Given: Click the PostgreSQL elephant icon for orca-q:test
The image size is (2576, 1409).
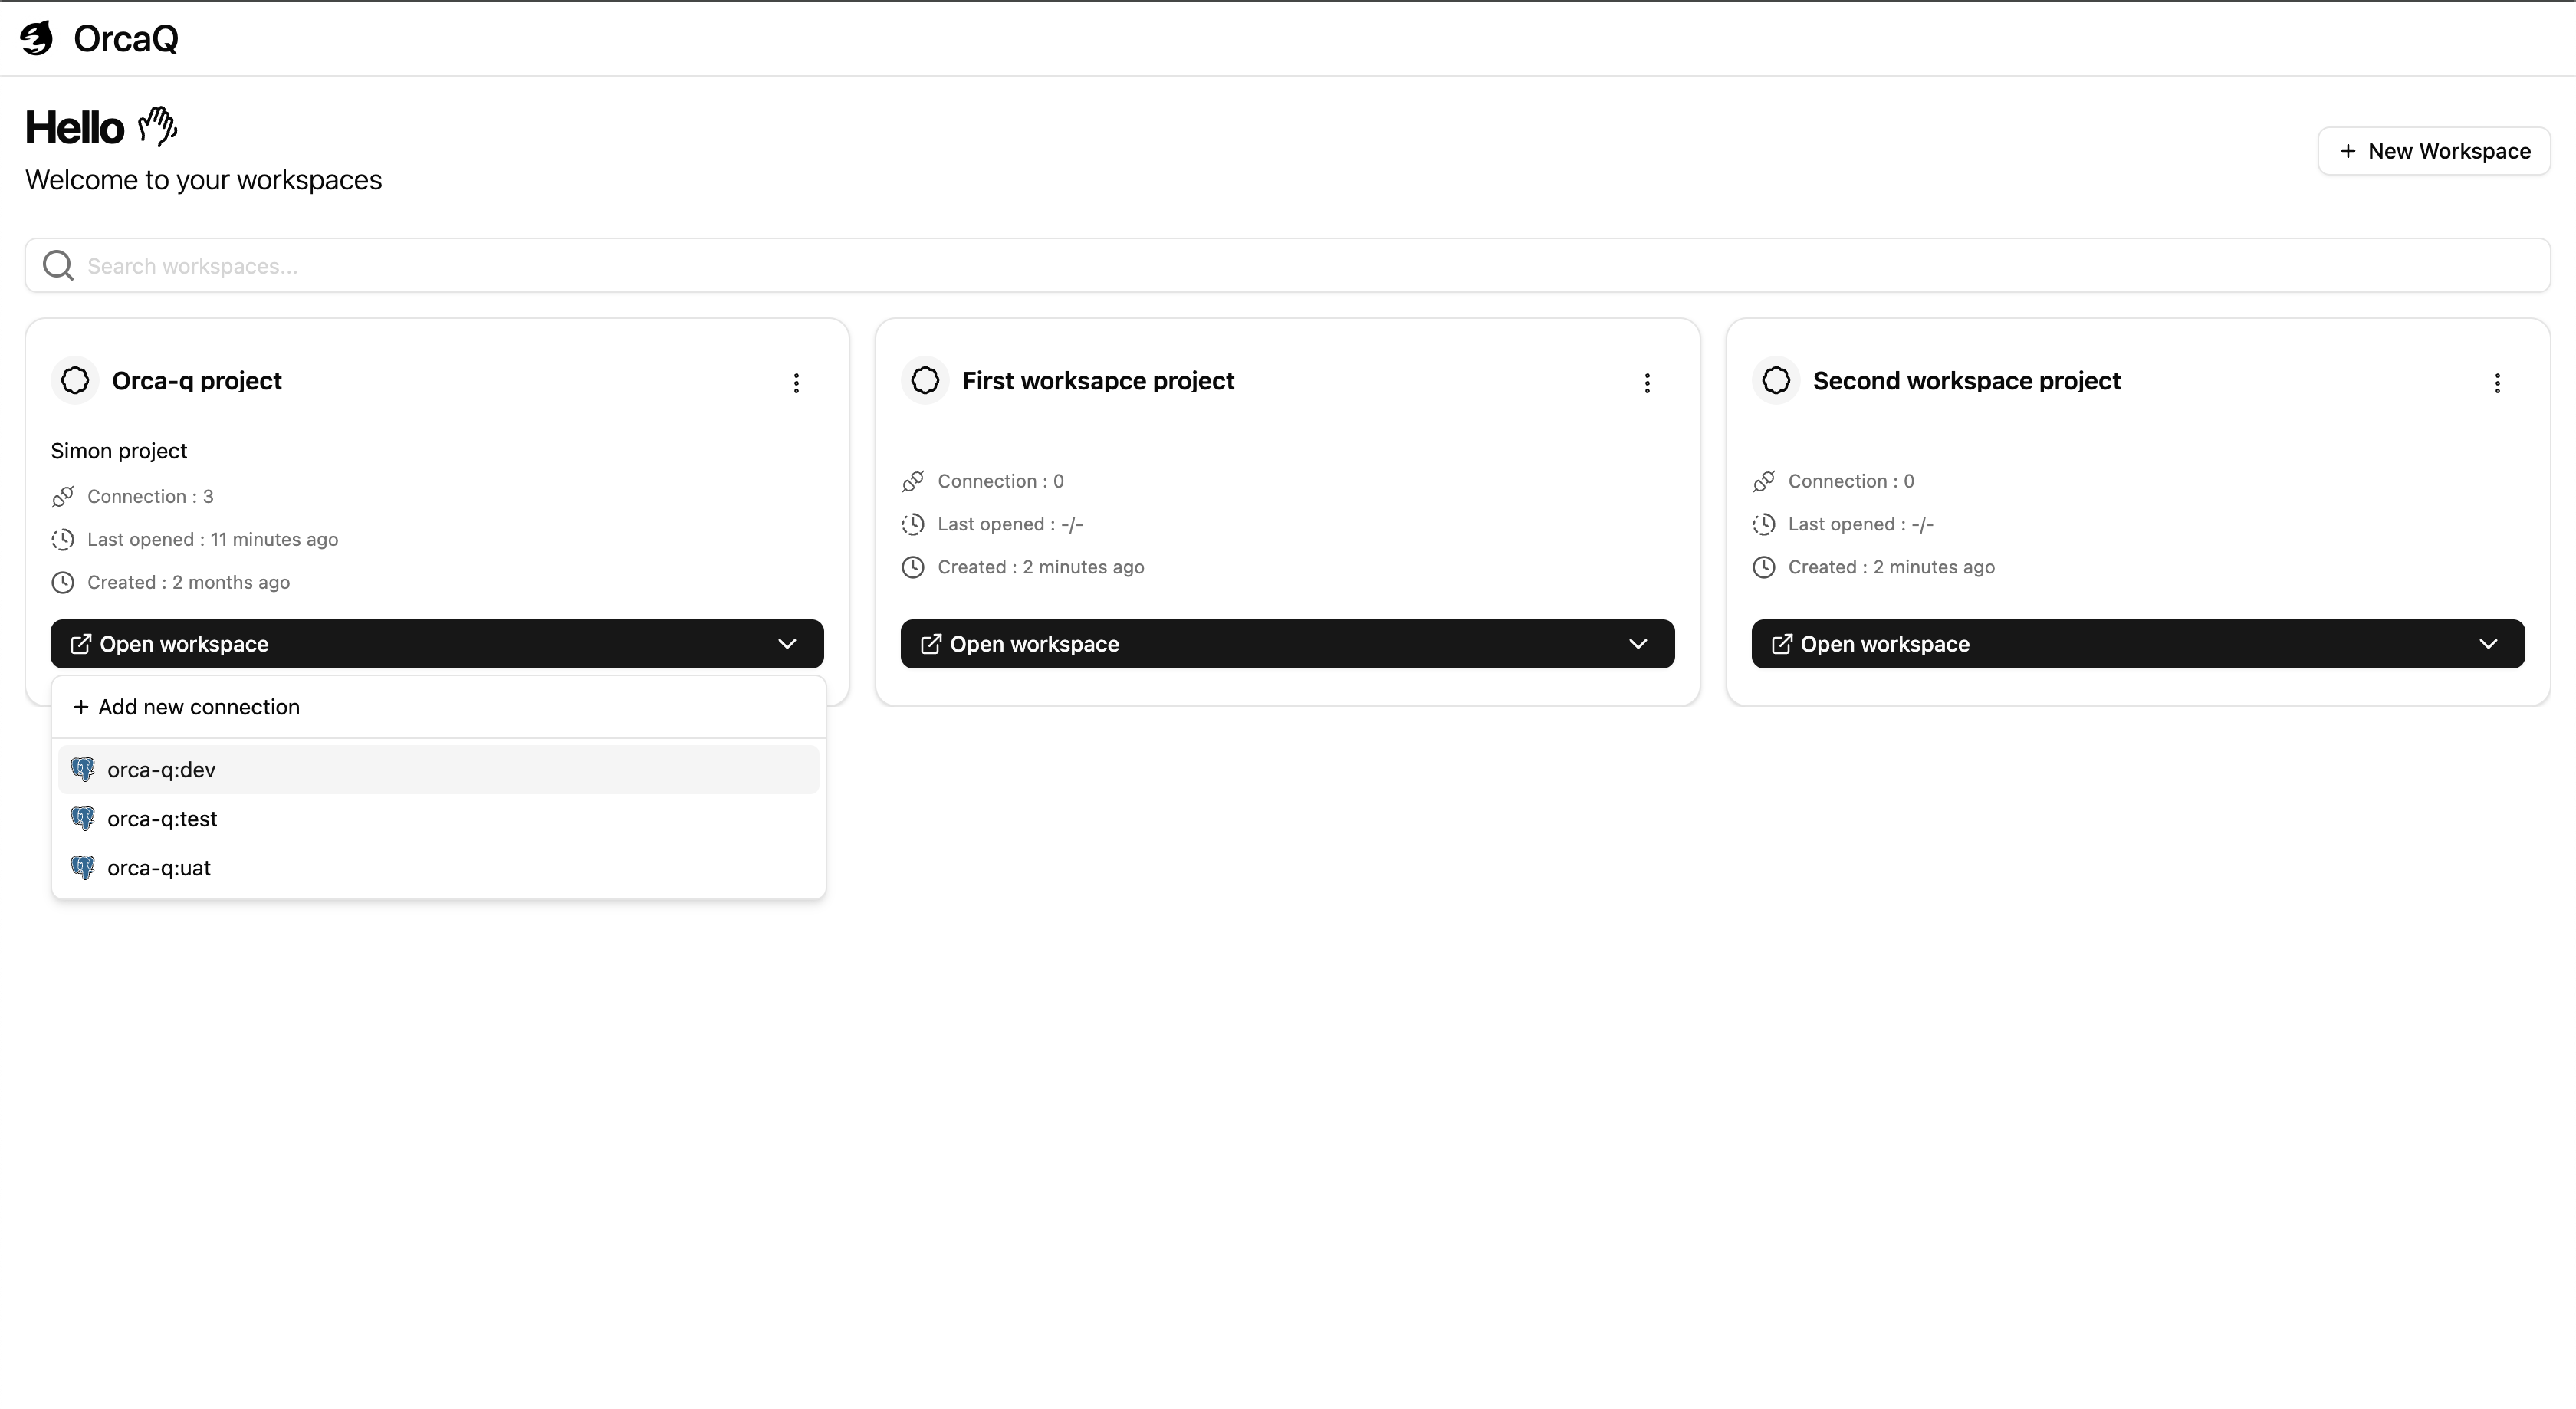Looking at the screenshot, I should click(84, 817).
